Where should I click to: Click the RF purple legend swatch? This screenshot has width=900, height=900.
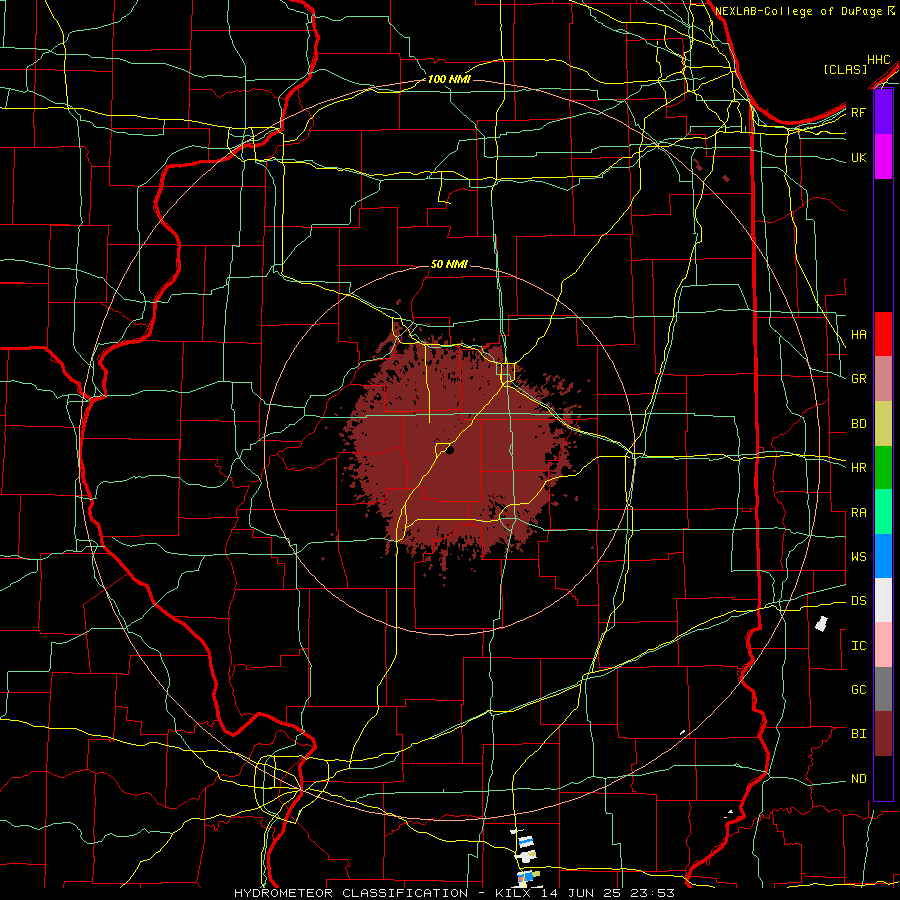pos(883,112)
